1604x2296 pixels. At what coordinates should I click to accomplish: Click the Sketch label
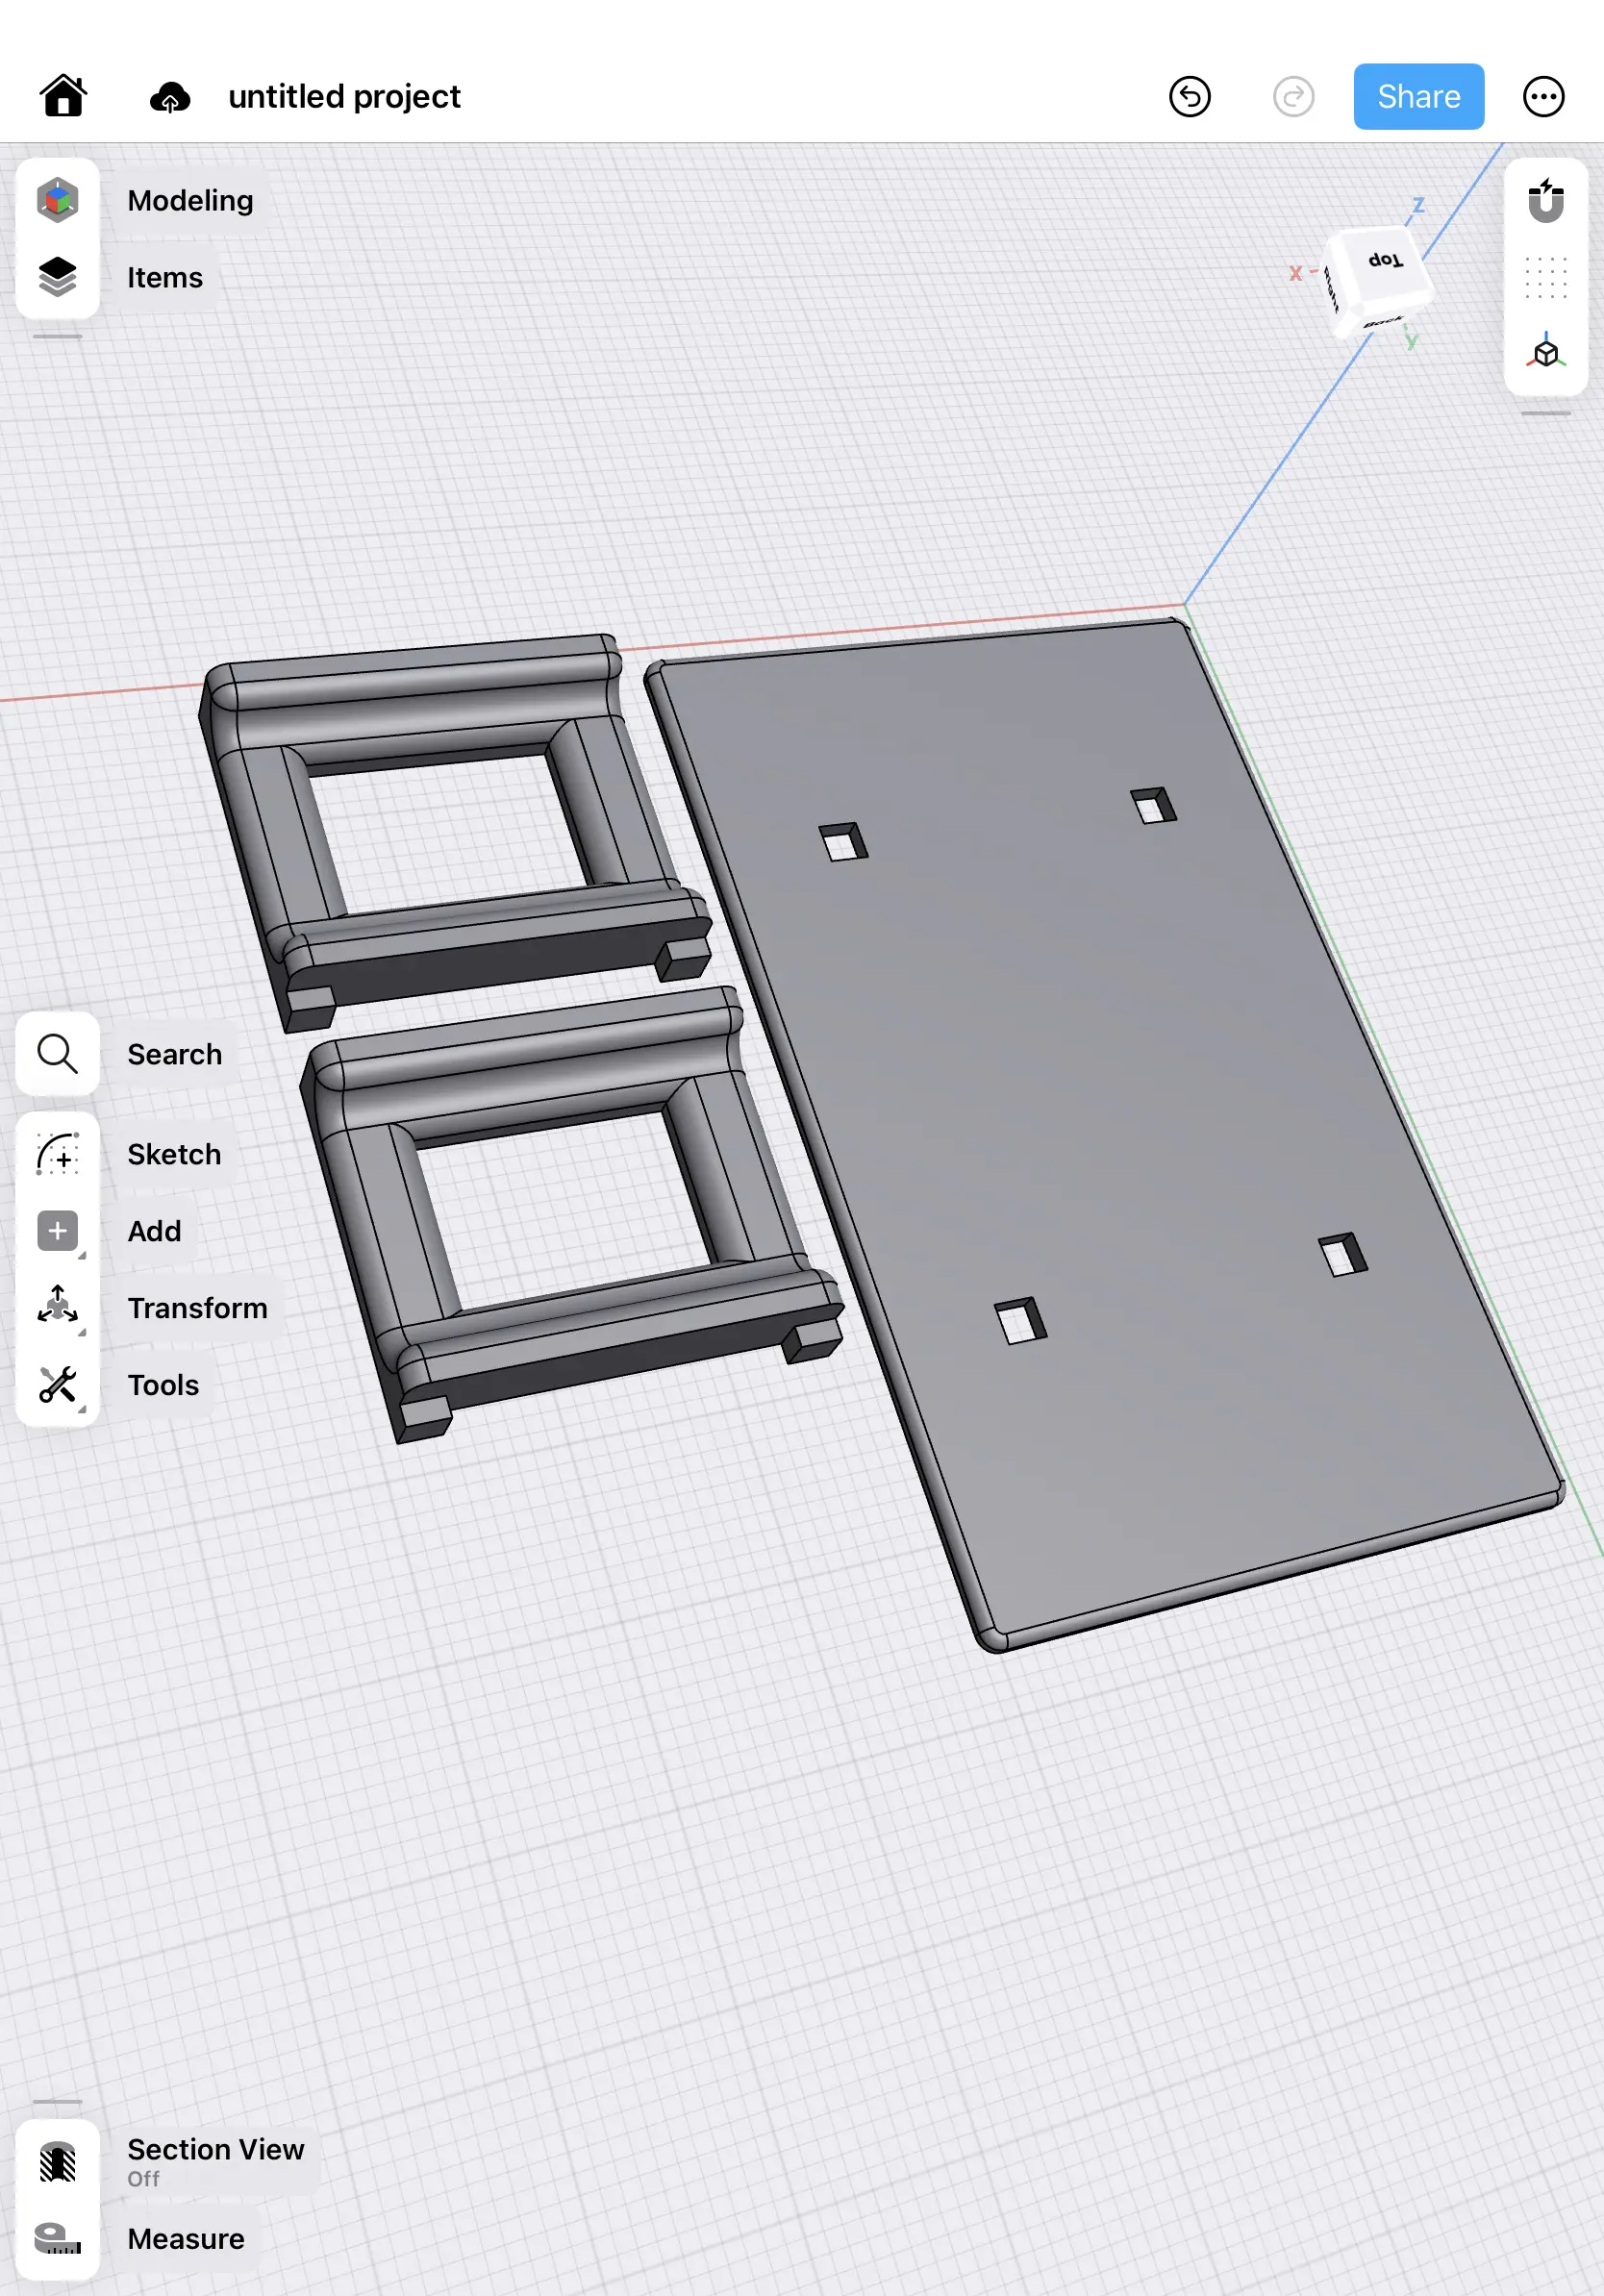174,1154
